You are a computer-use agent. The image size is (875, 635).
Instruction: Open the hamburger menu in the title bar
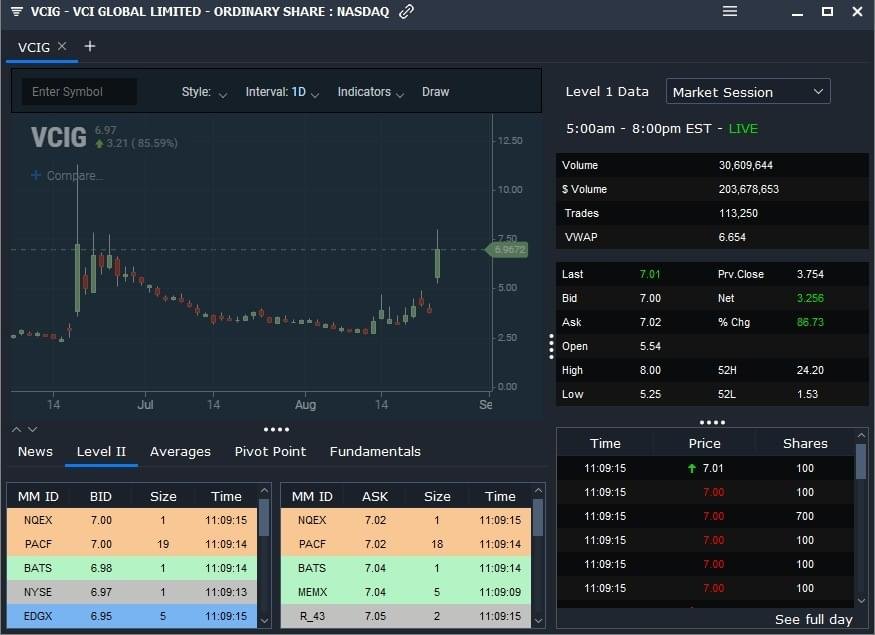pyautogui.click(x=730, y=11)
